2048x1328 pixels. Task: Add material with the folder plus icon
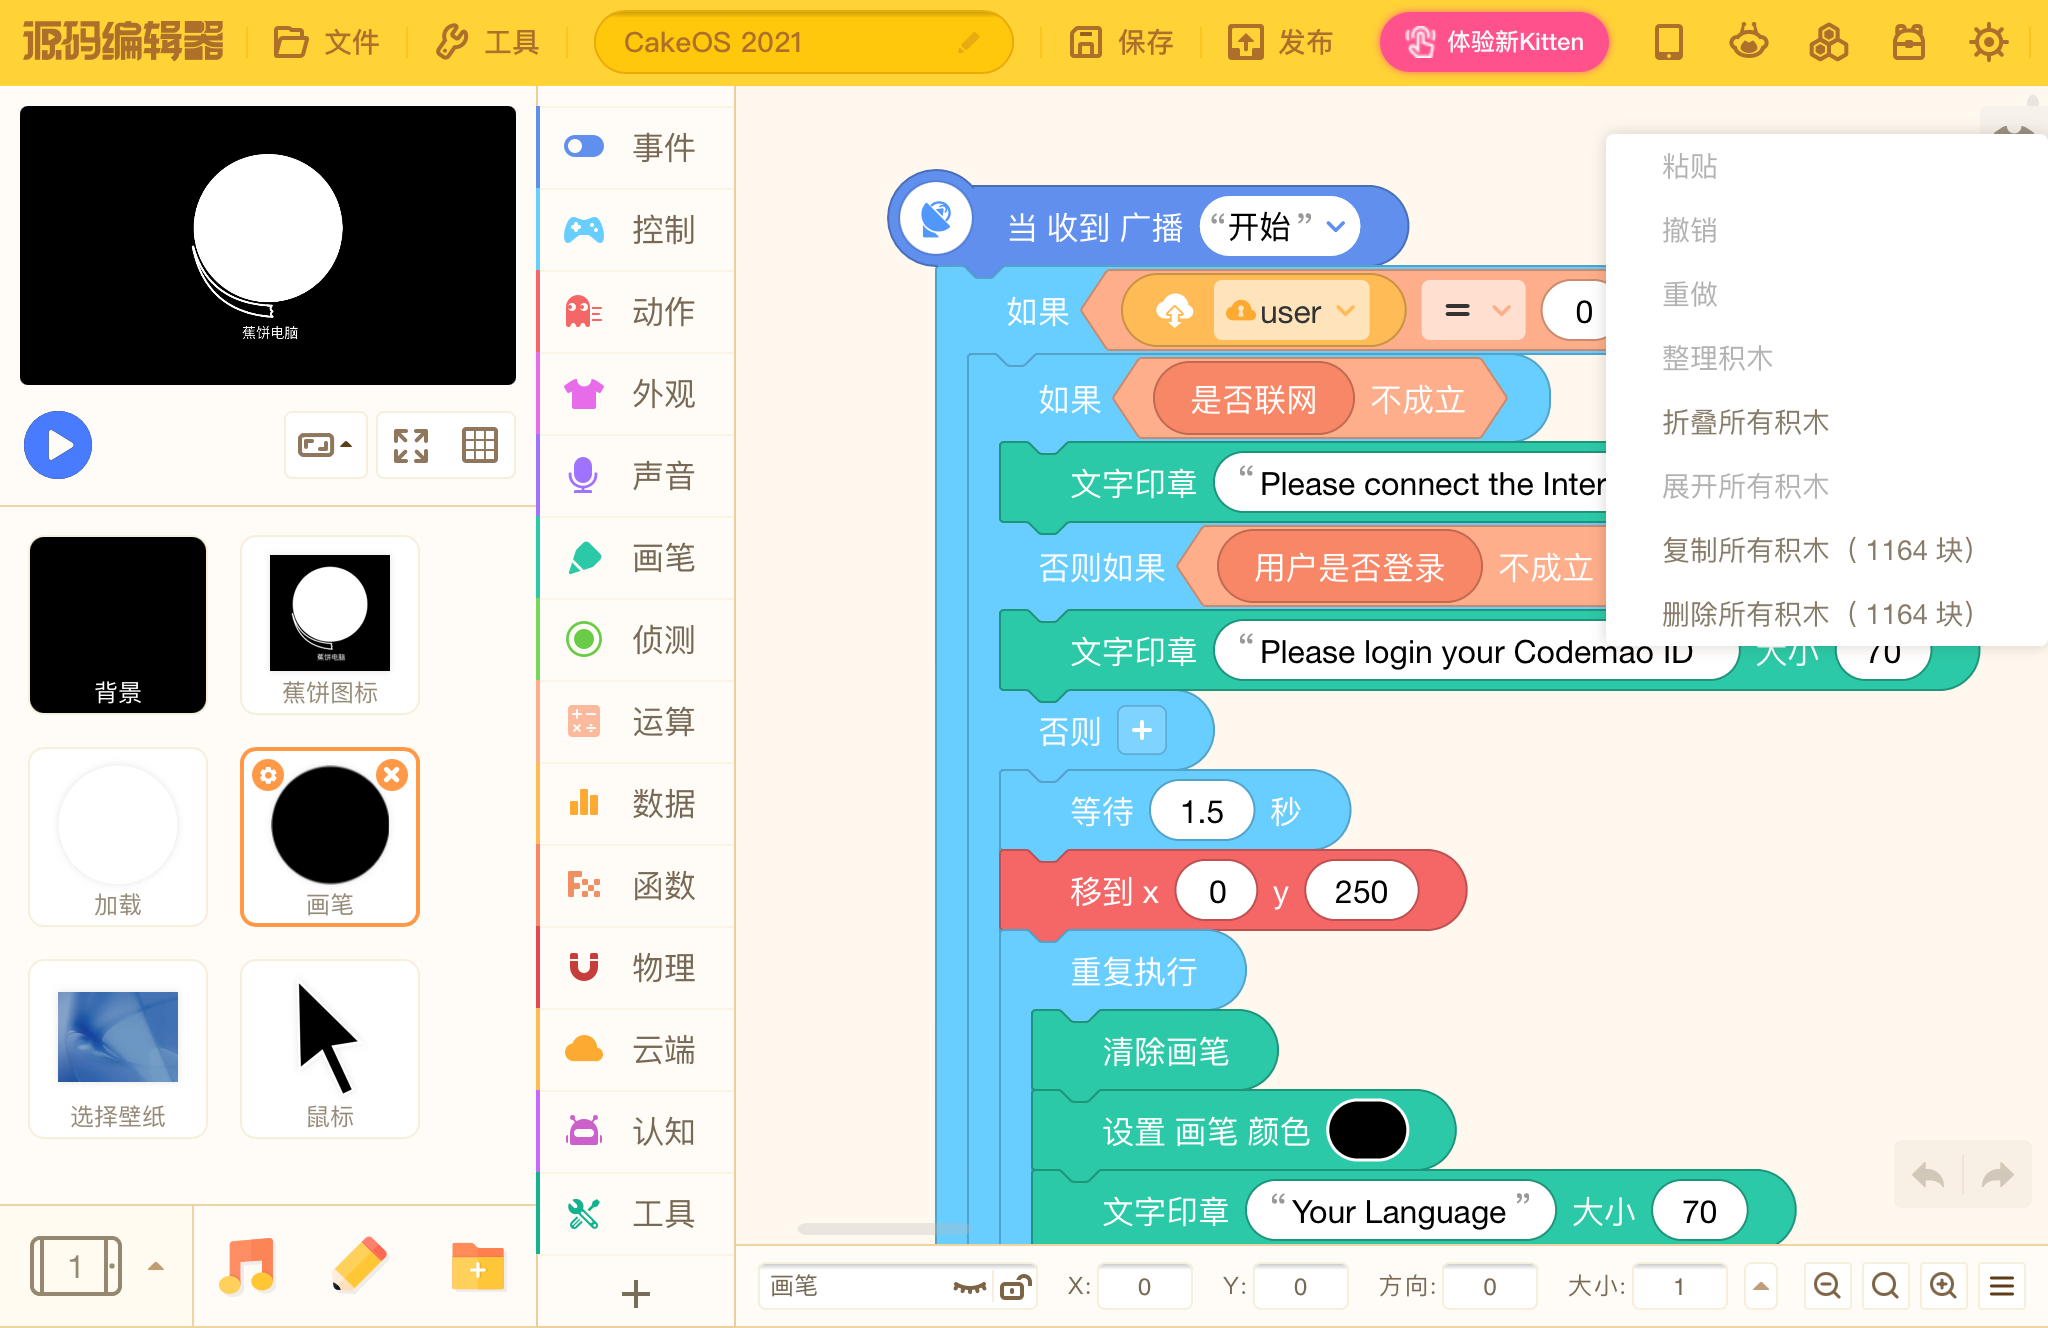[477, 1266]
